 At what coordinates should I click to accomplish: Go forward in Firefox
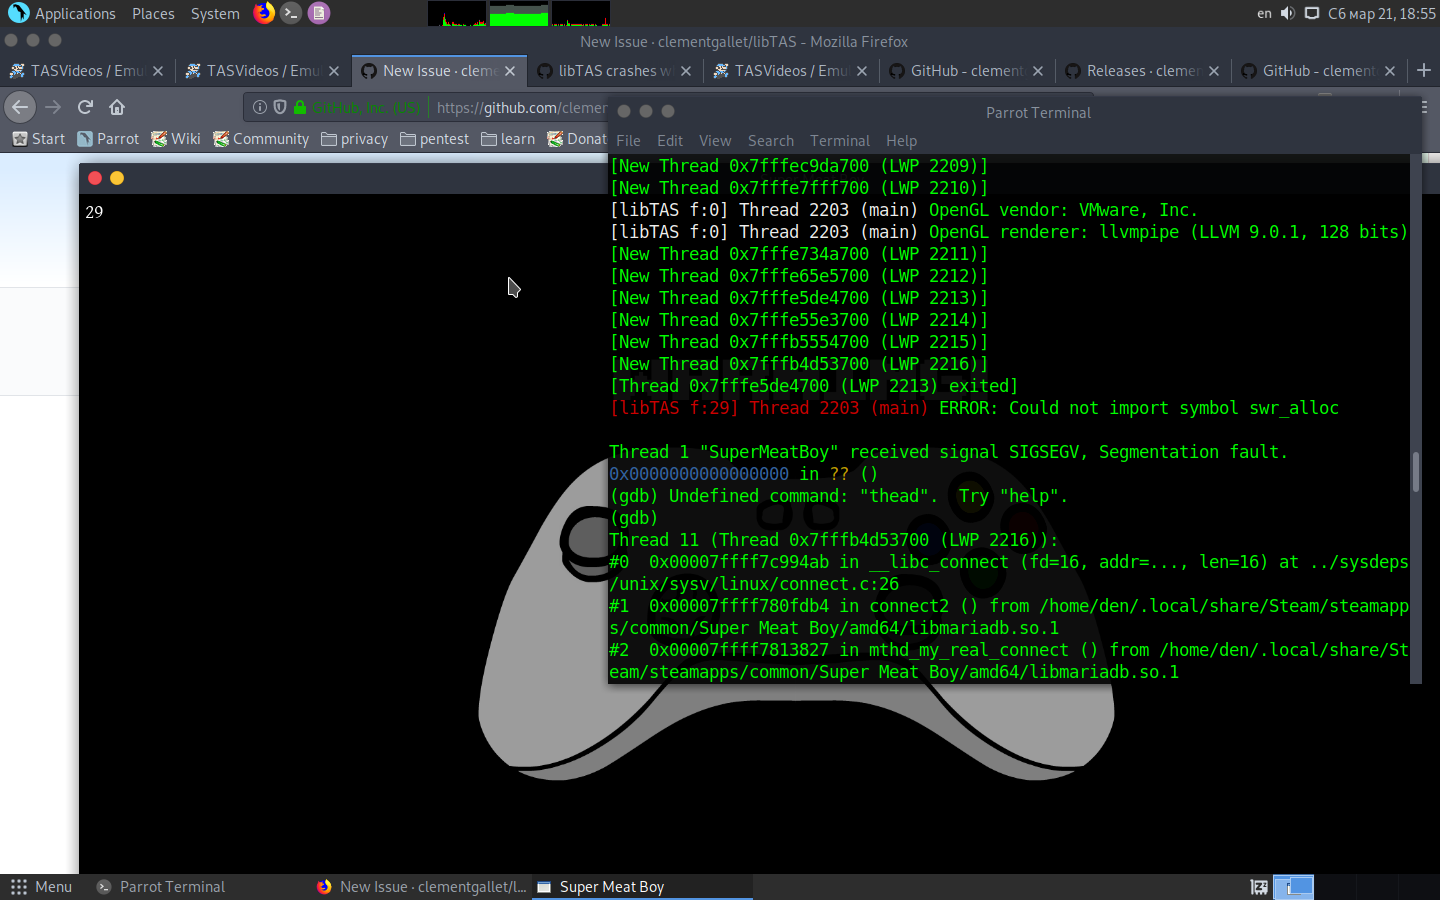[53, 107]
